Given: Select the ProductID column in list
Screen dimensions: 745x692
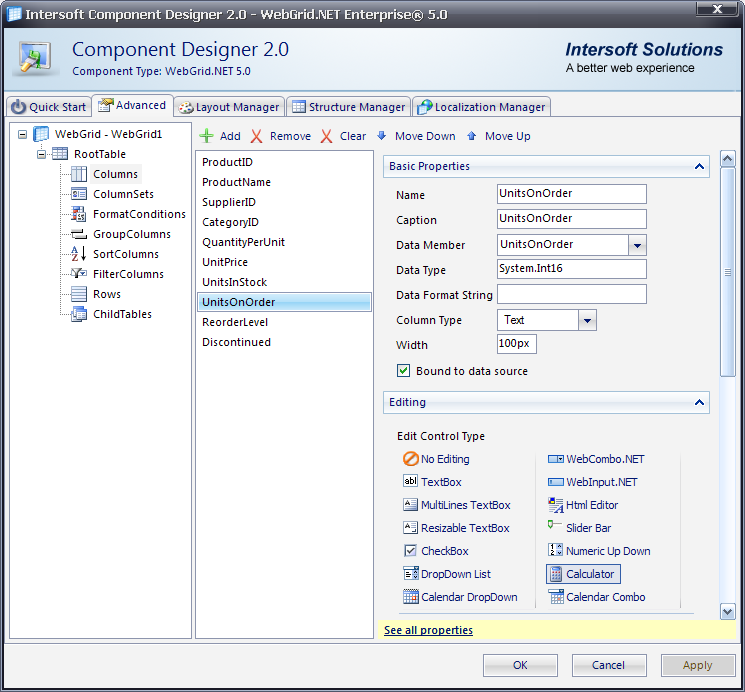Looking at the screenshot, I should click(284, 162).
